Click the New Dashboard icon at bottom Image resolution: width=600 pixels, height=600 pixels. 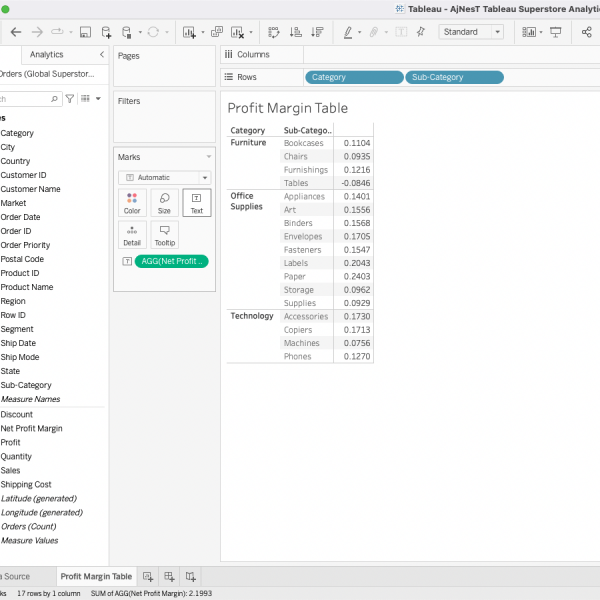click(169, 576)
